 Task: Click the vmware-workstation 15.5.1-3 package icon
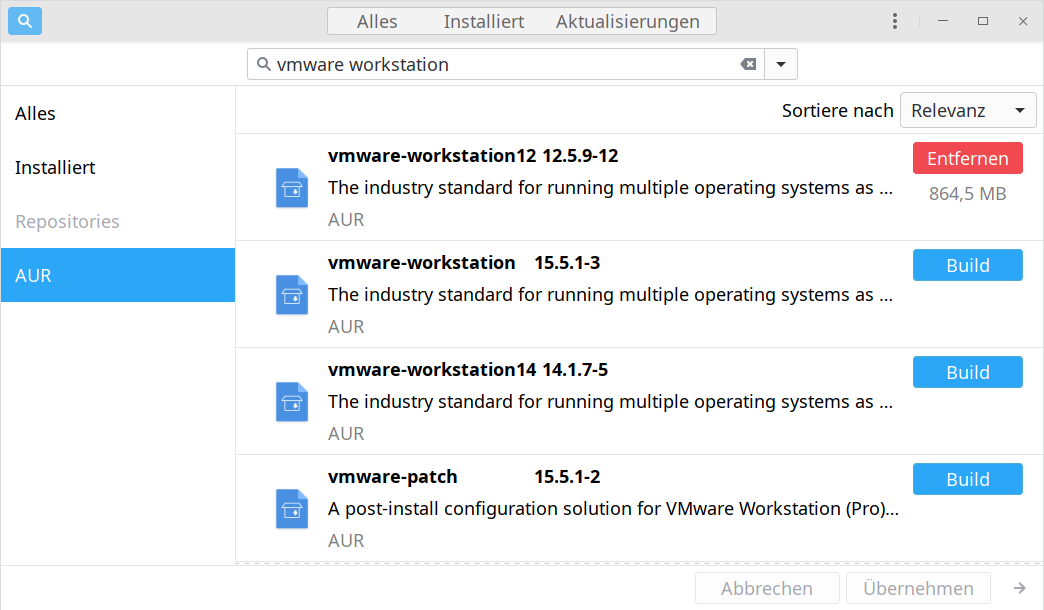[291, 294]
